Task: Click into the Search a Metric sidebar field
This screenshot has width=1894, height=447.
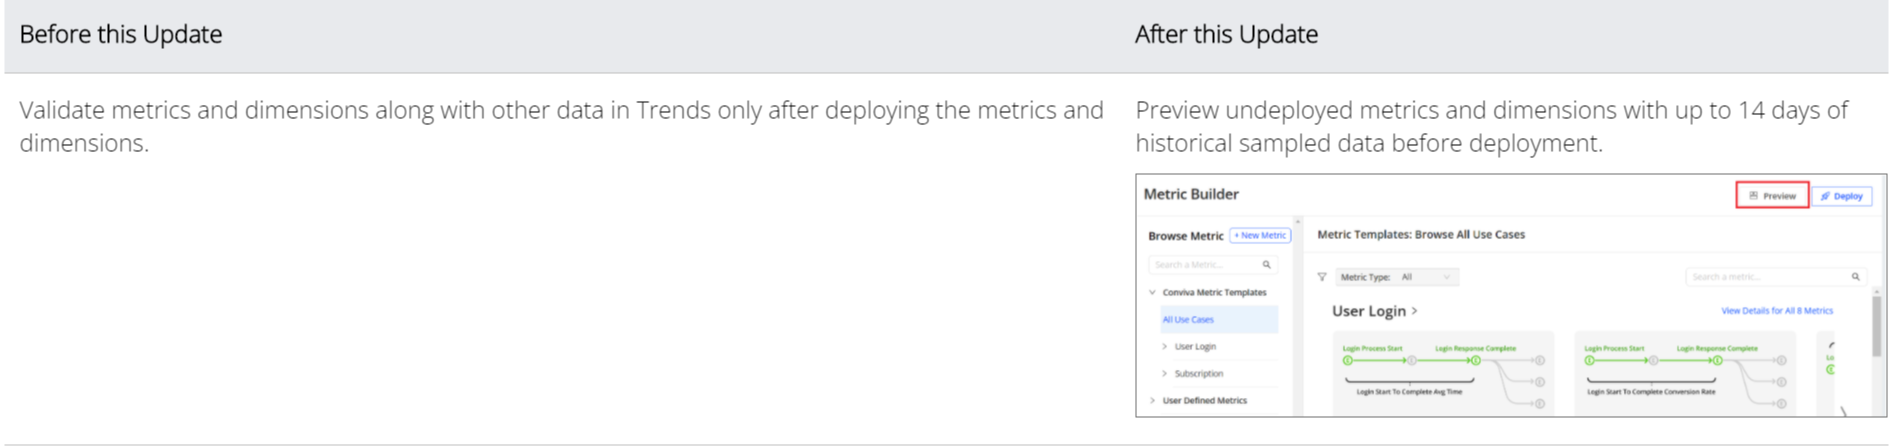Action: click(x=1213, y=265)
